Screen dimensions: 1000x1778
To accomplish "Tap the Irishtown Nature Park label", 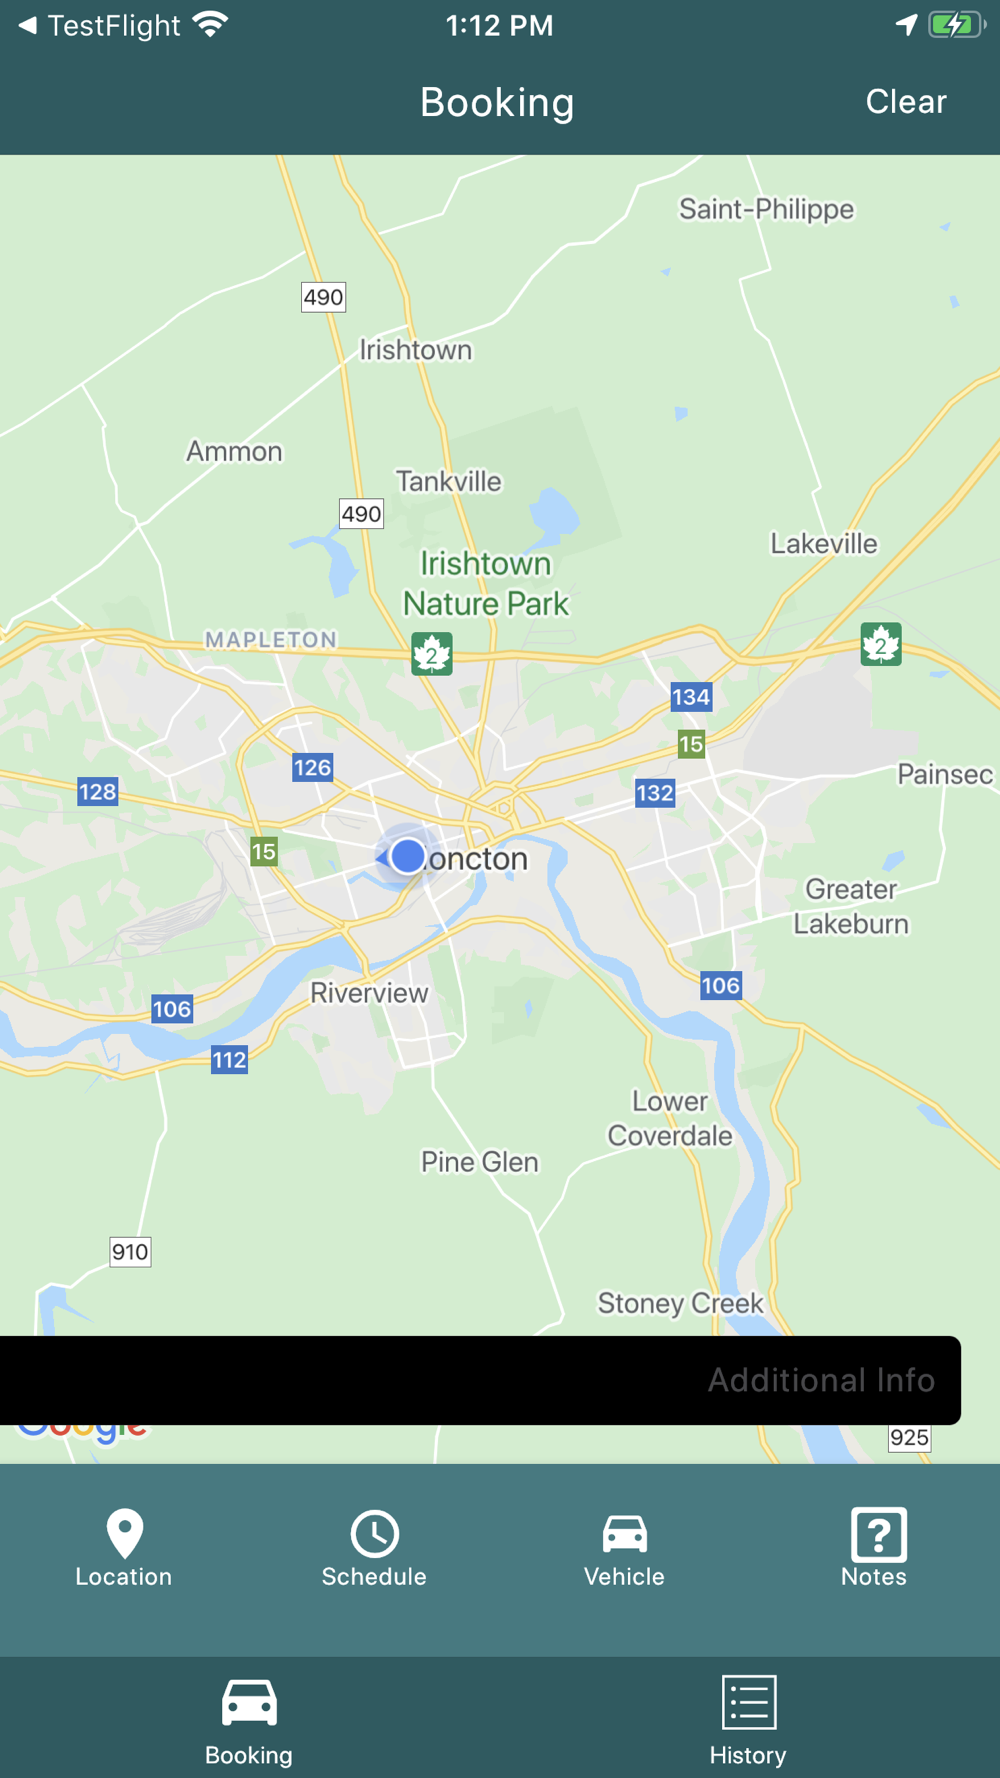I will pyautogui.click(x=486, y=584).
